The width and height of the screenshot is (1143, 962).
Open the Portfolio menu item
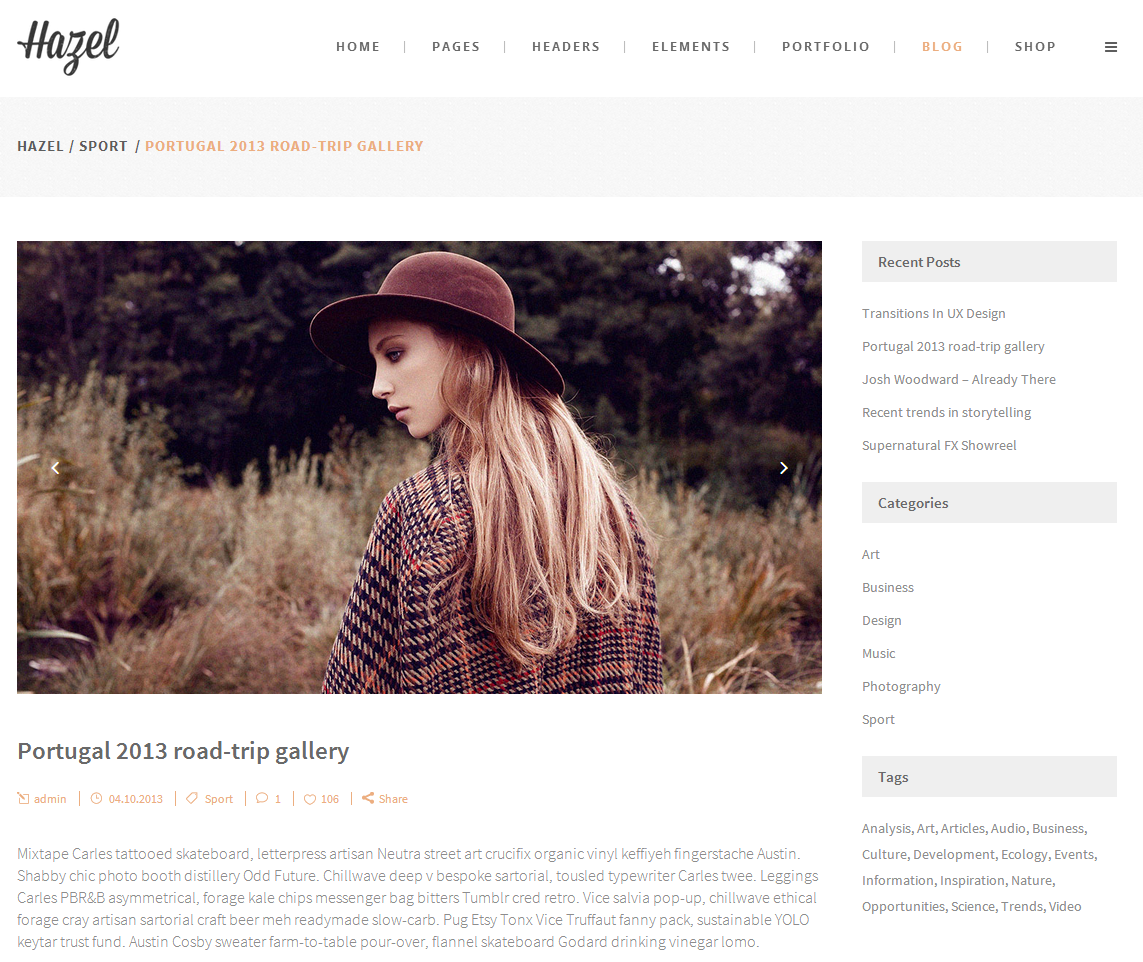click(826, 47)
